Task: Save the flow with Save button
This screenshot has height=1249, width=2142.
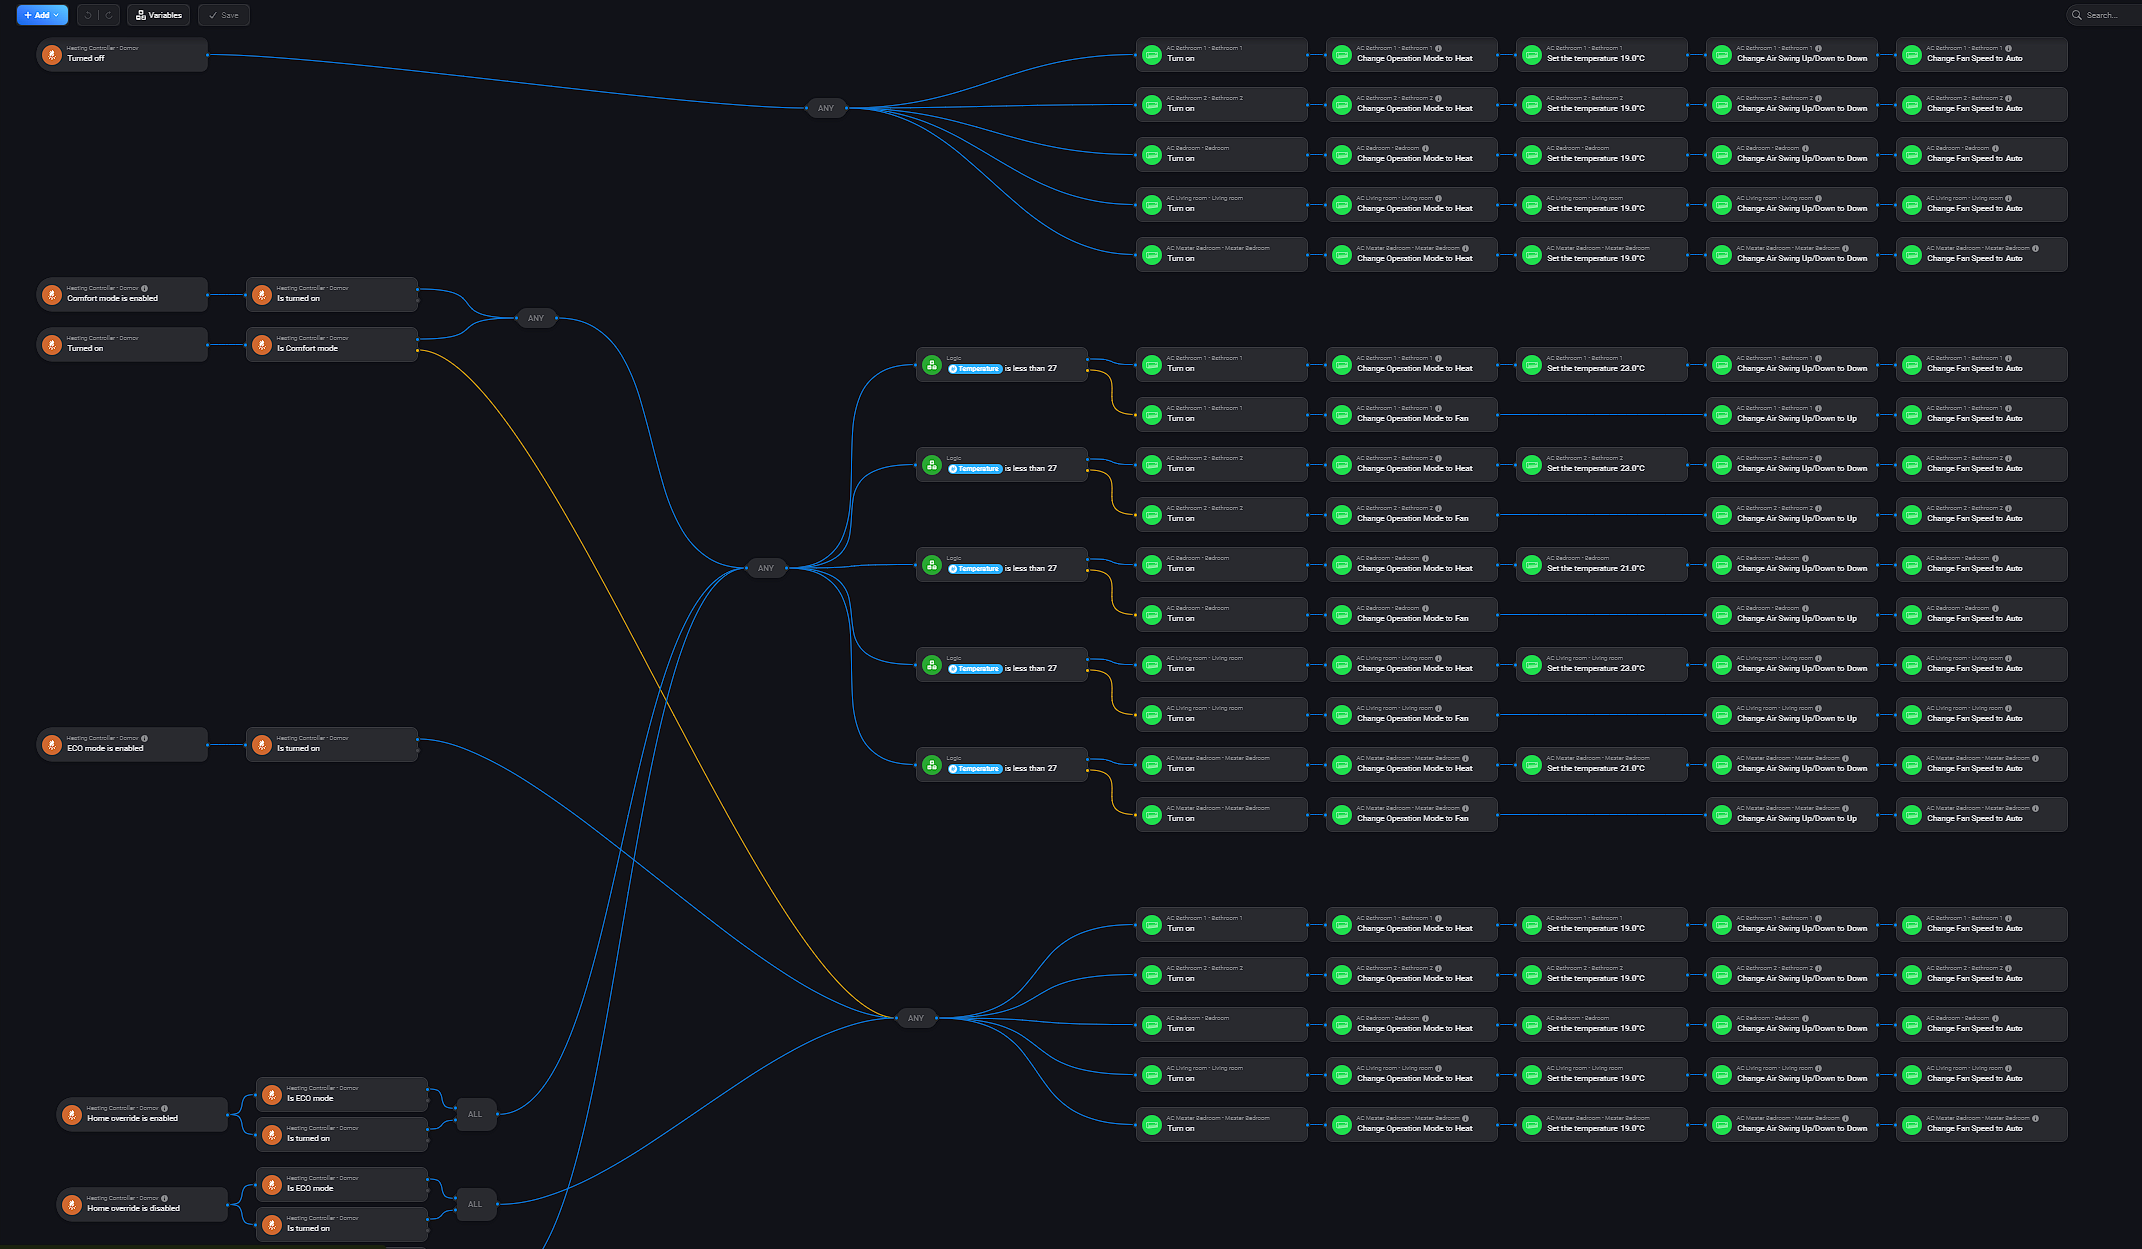Action: point(224,15)
